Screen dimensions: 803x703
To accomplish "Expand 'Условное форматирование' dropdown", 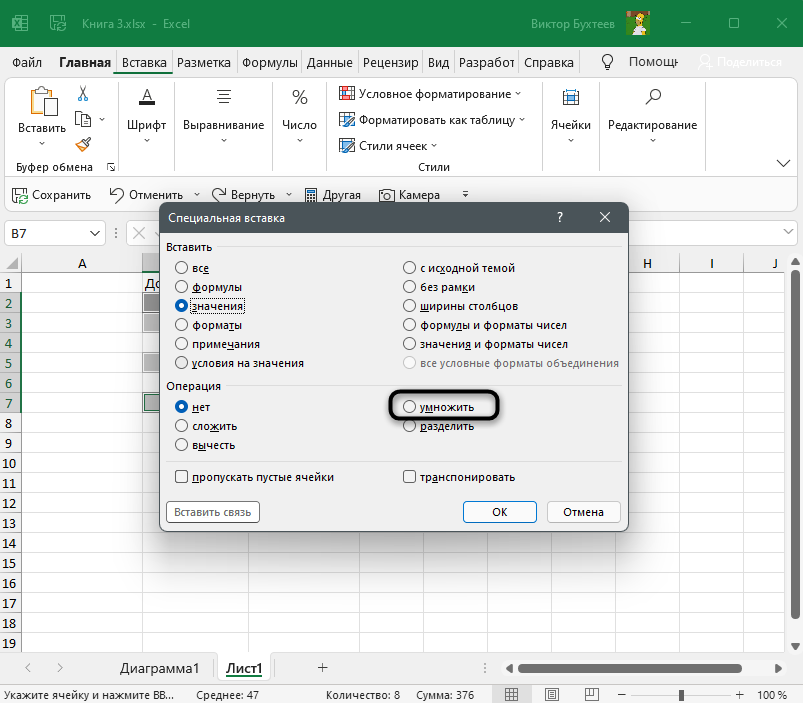I will pos(518,94).
